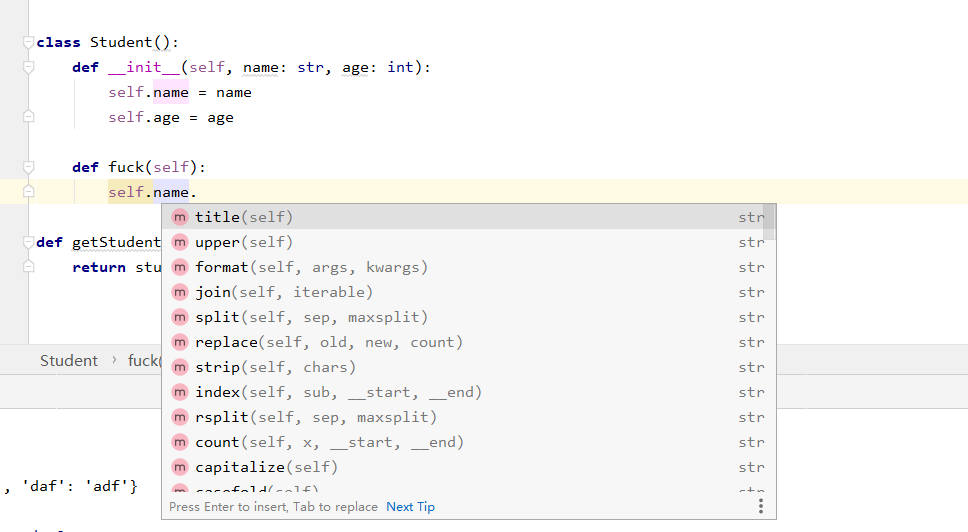This screenshot has height=532, width=968.
Task: Select the strip(self, chars) completion
Action: click(275, 367)
